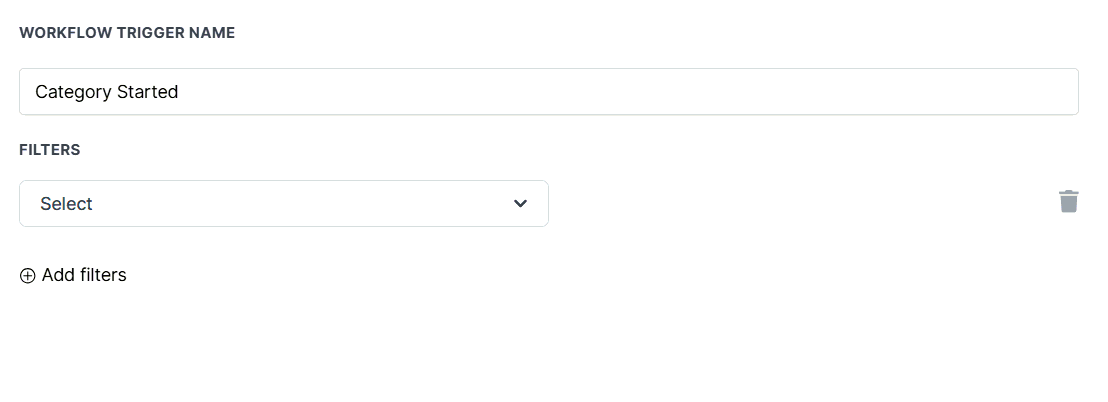1108x402 pixels.
Task: Select the word "Started" in the trigger name
Action: [x=147, y=92]
